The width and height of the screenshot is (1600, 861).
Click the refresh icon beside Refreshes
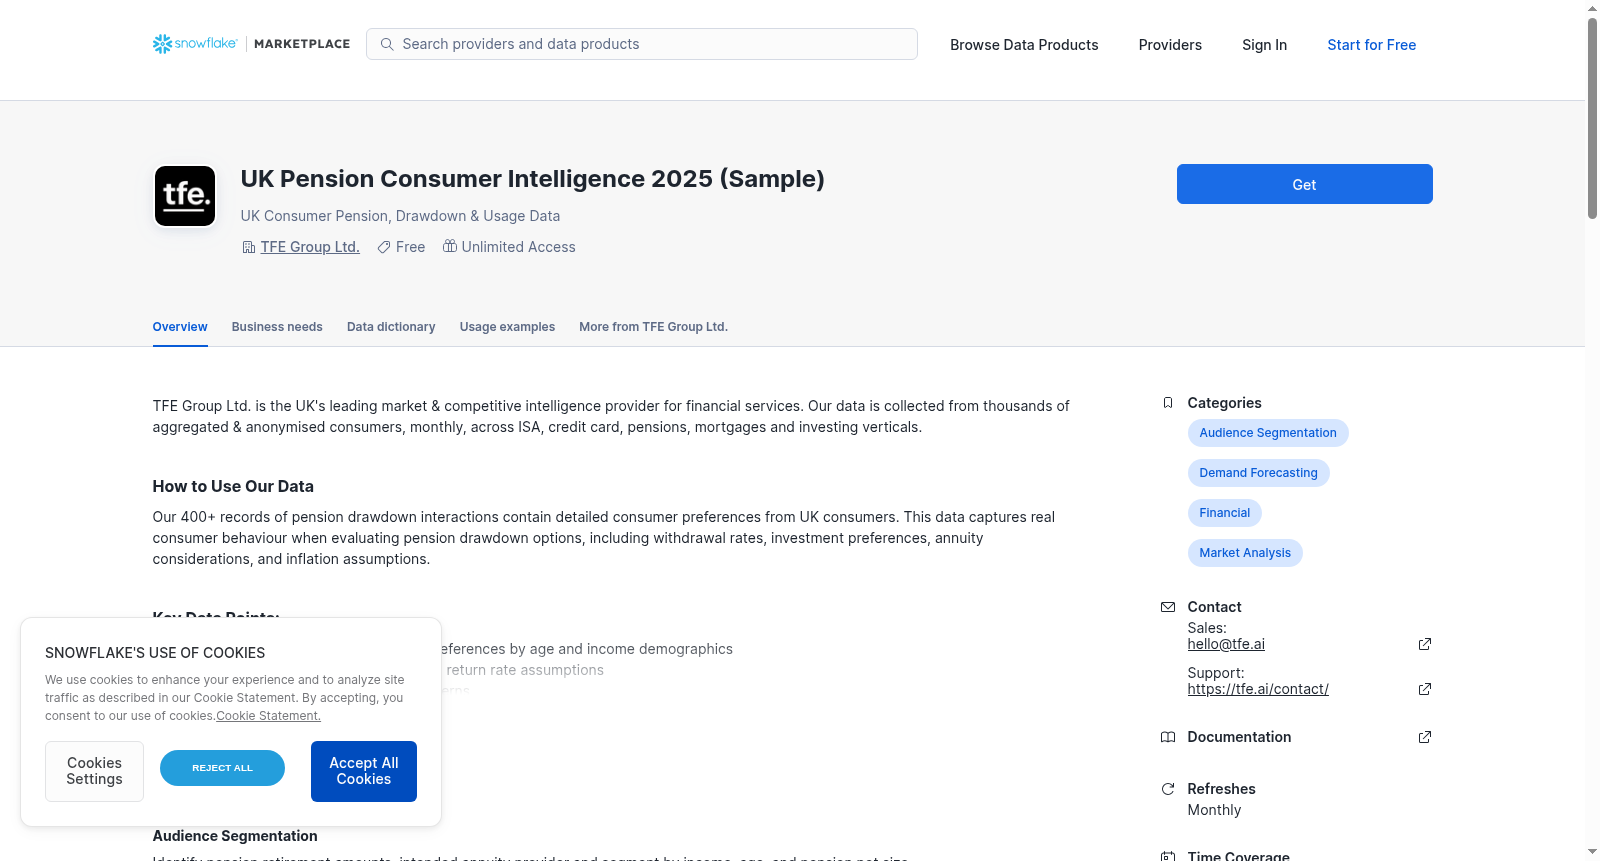1168,789
